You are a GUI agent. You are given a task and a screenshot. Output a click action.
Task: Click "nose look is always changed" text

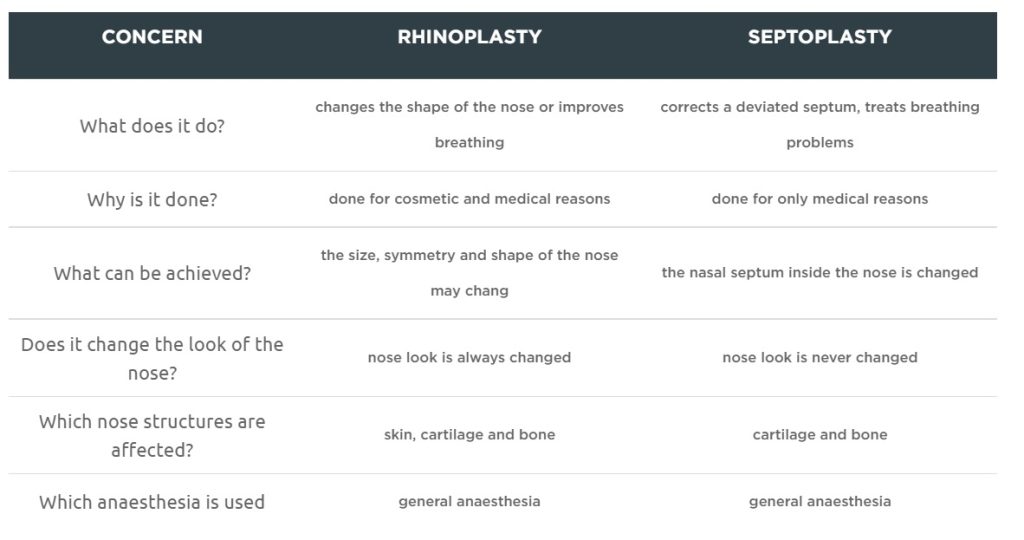469,357
